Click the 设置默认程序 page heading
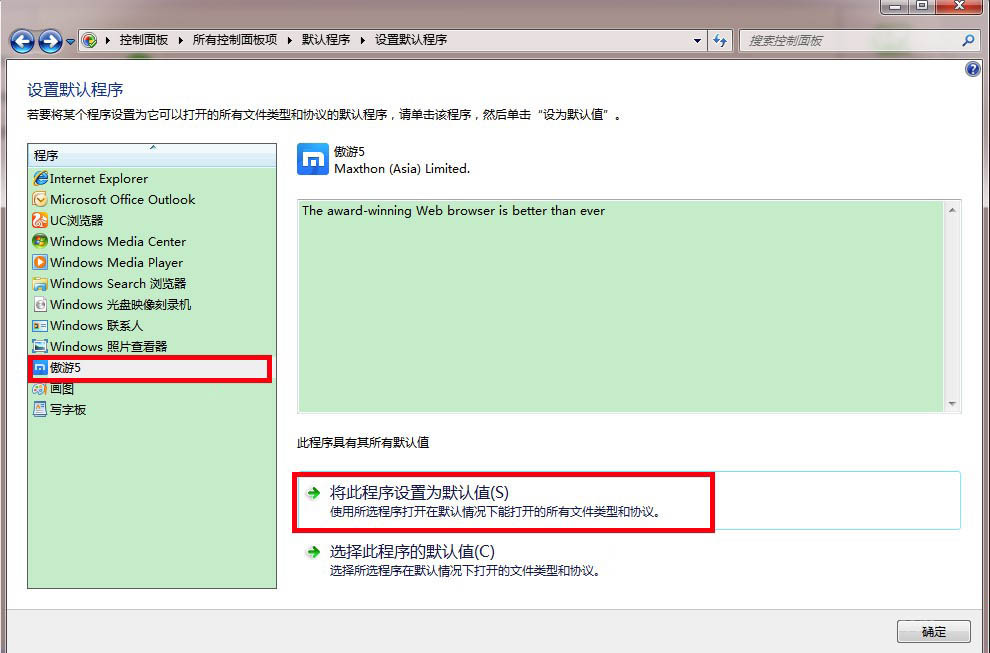 coord(75,90)
